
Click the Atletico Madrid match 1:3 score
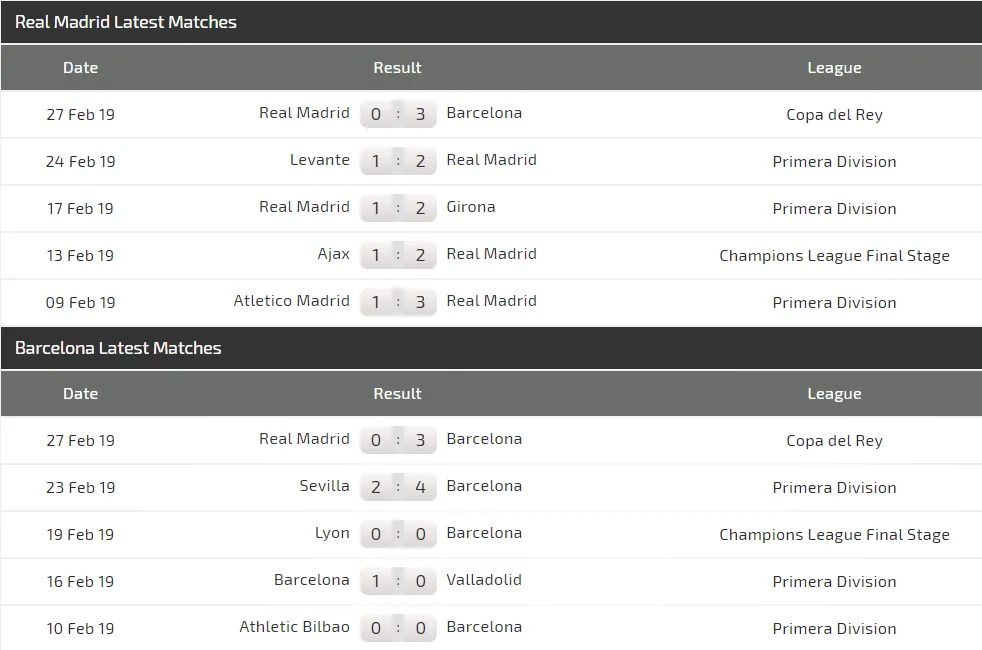(398, 302)
